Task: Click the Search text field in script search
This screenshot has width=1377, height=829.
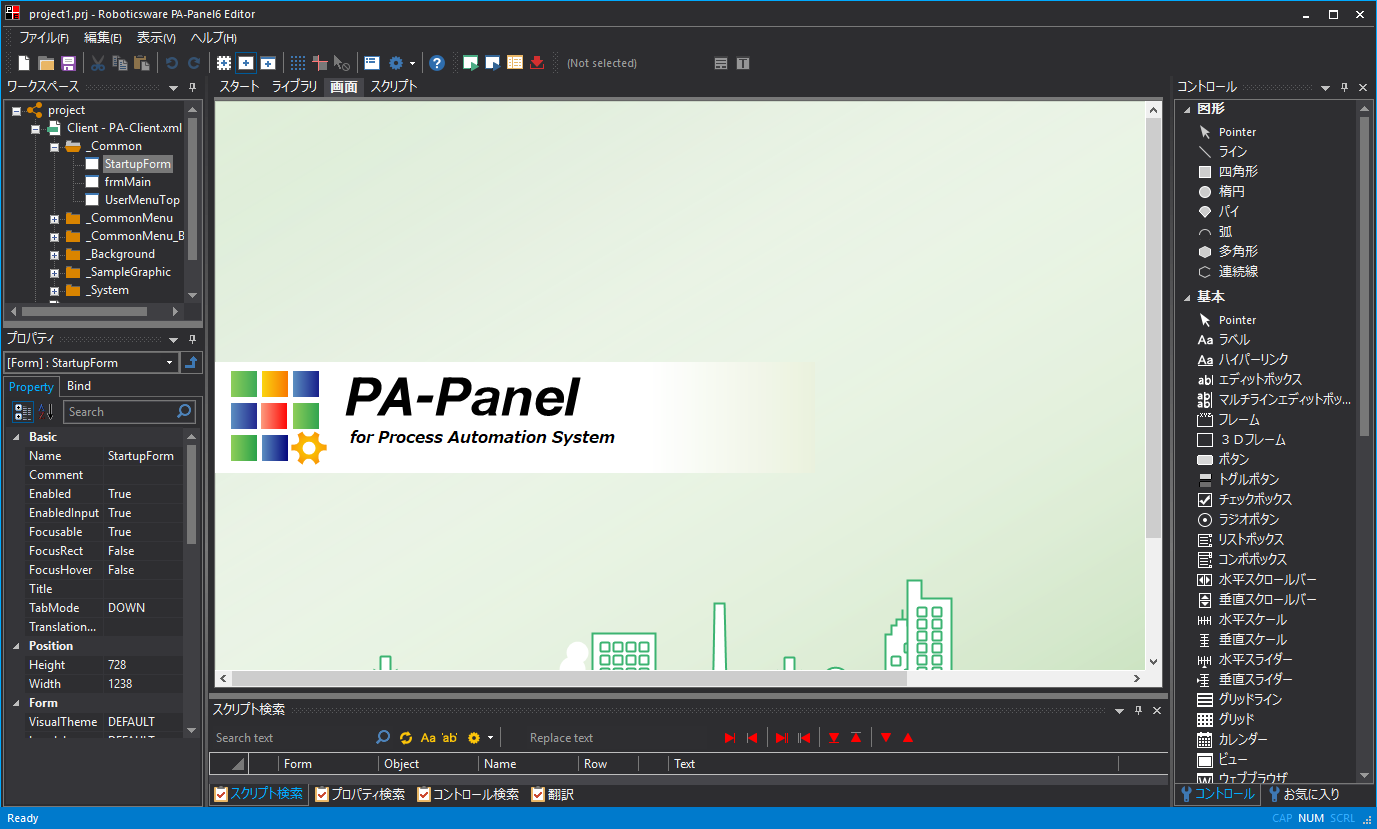Action: pos(293,738)
